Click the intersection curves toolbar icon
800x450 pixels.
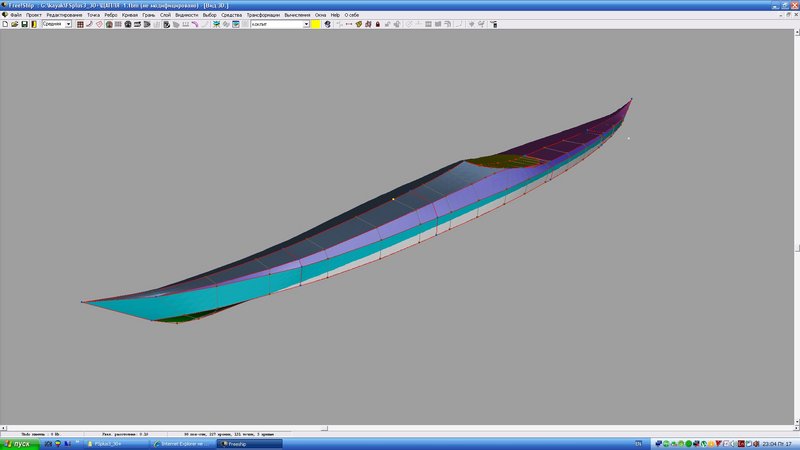226,24
